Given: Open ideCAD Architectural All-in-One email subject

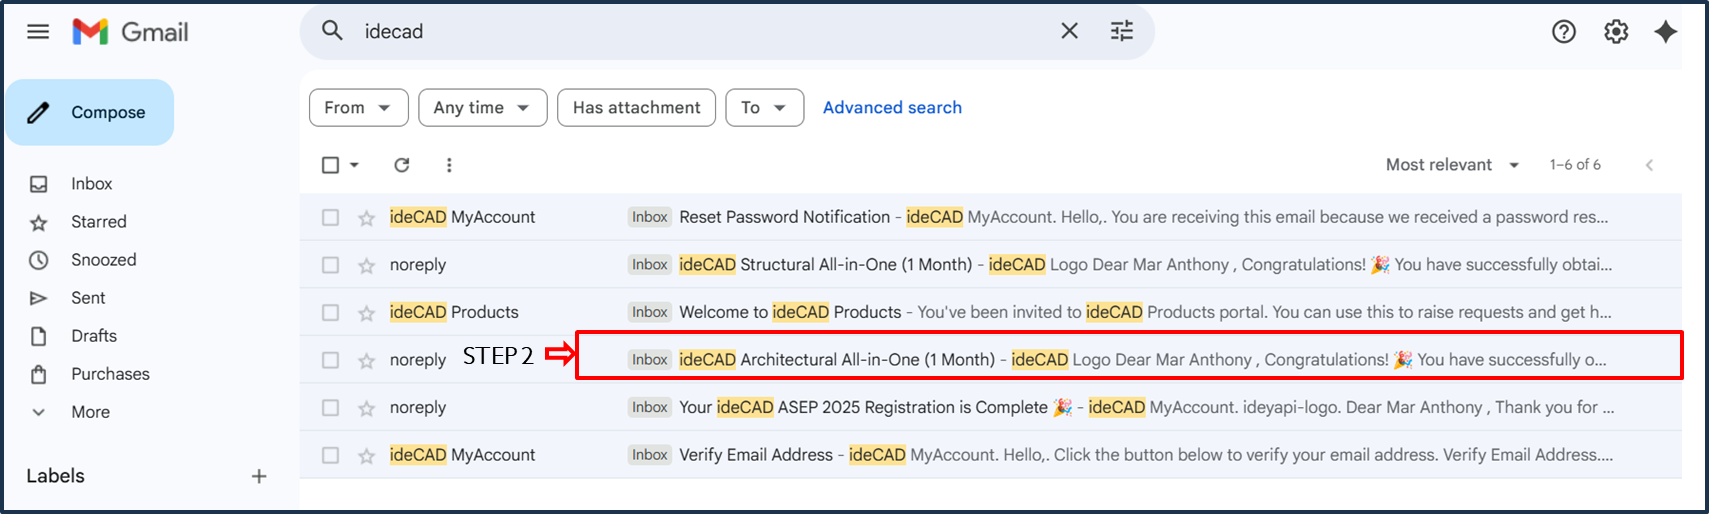Looking at the screenshot, I should (837, 360).
